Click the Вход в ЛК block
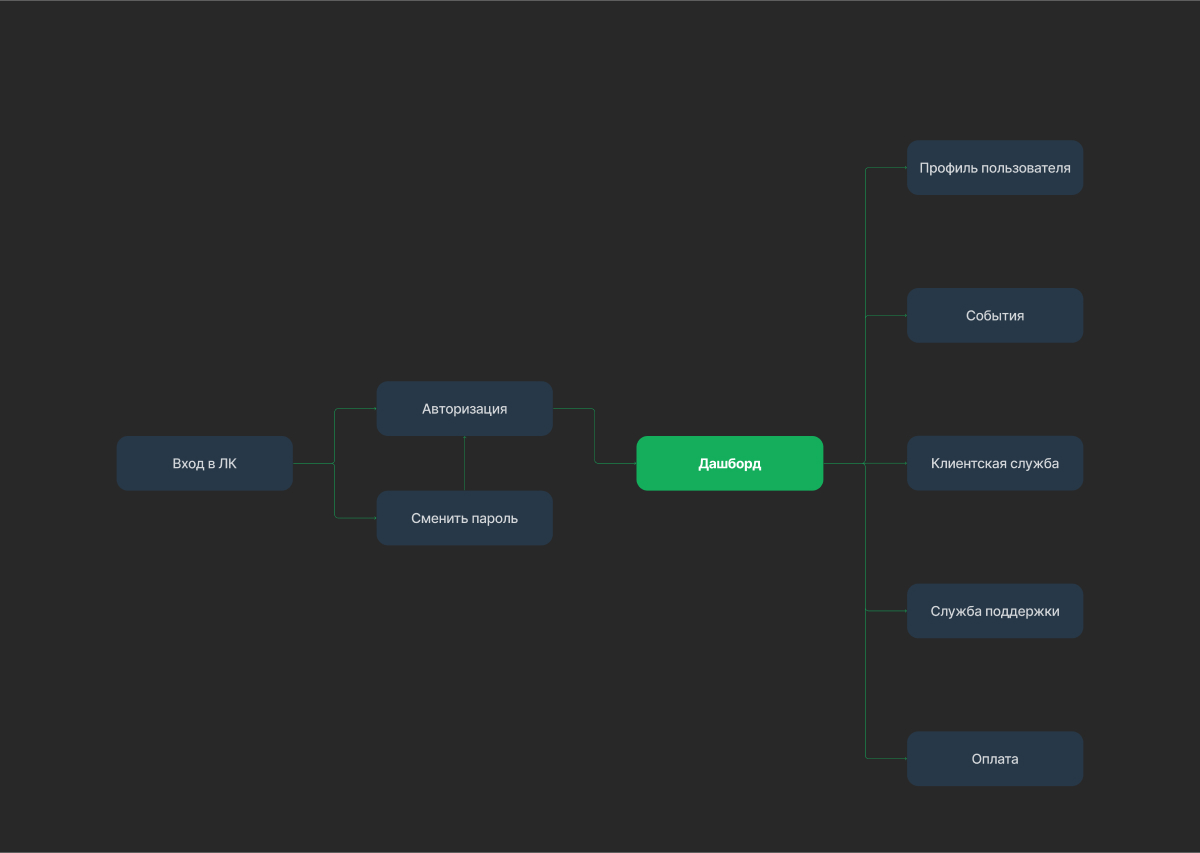Screen dimensions: 1200x853 click(205, 463)
